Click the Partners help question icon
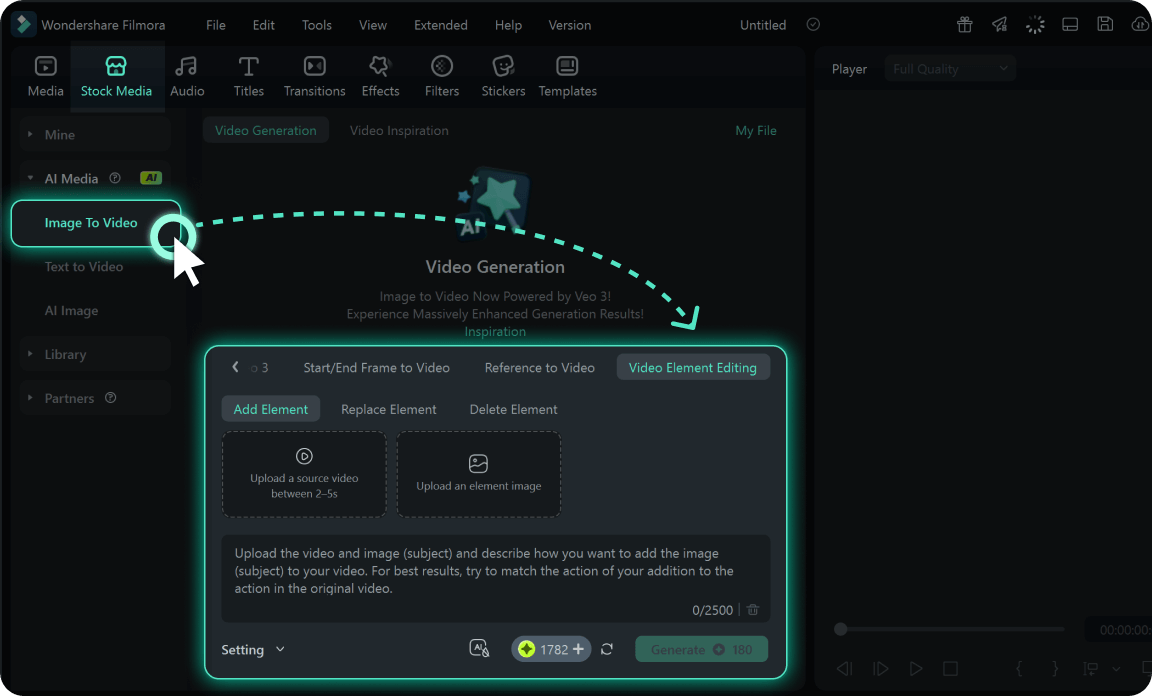The image size is (1152, 696). 110,398
